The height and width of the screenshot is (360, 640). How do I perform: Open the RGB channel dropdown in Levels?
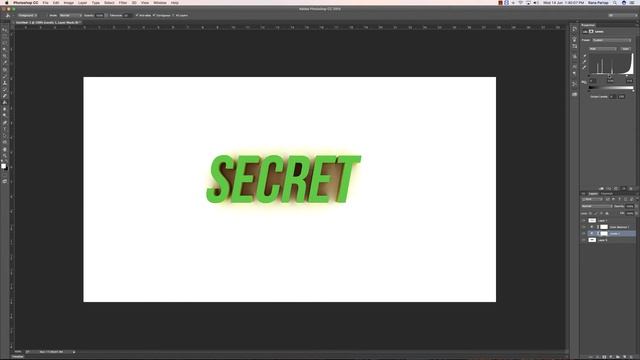coord(603,49)
